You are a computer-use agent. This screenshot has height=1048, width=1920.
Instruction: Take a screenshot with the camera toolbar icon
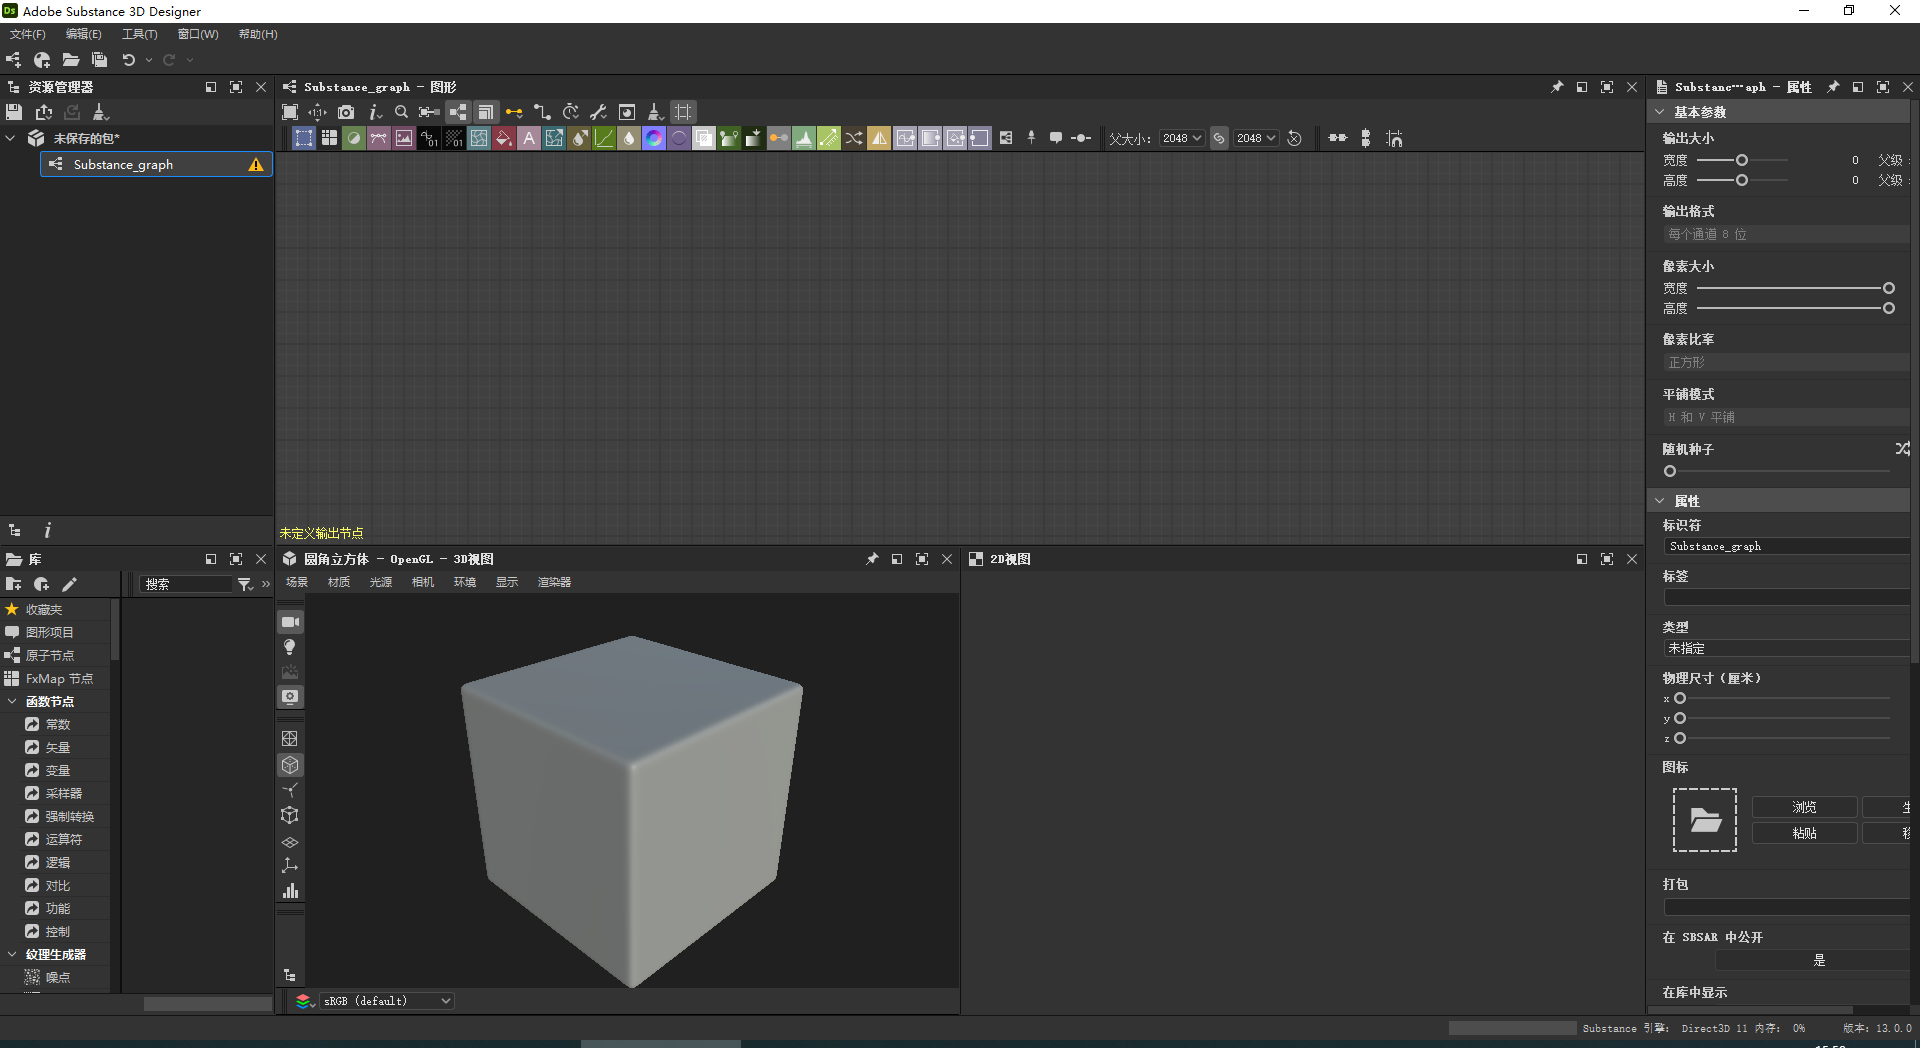tap(346, 112)
